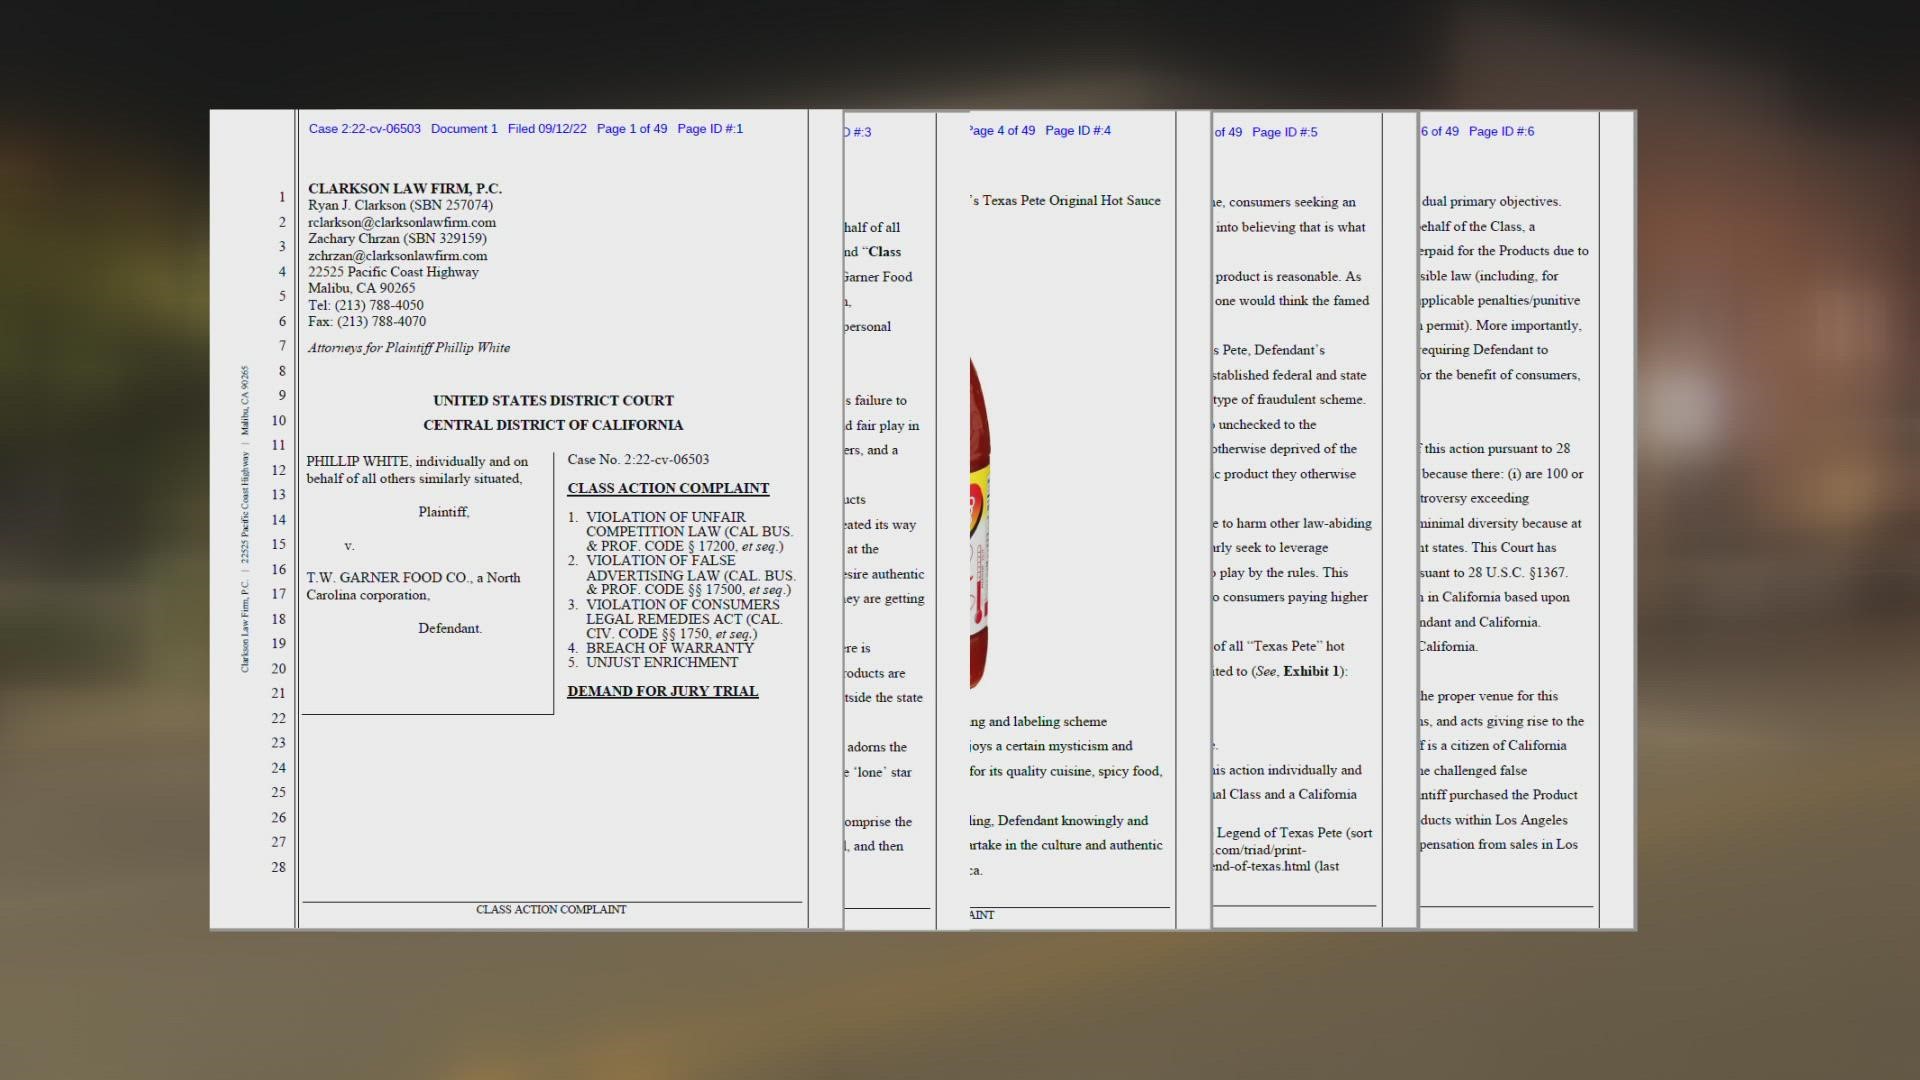Image resolution: width=1920 pixels, height=1080 pixels.
Task: Click "for its quality cuisine, spicy food," line
Action: point(1066,771)
